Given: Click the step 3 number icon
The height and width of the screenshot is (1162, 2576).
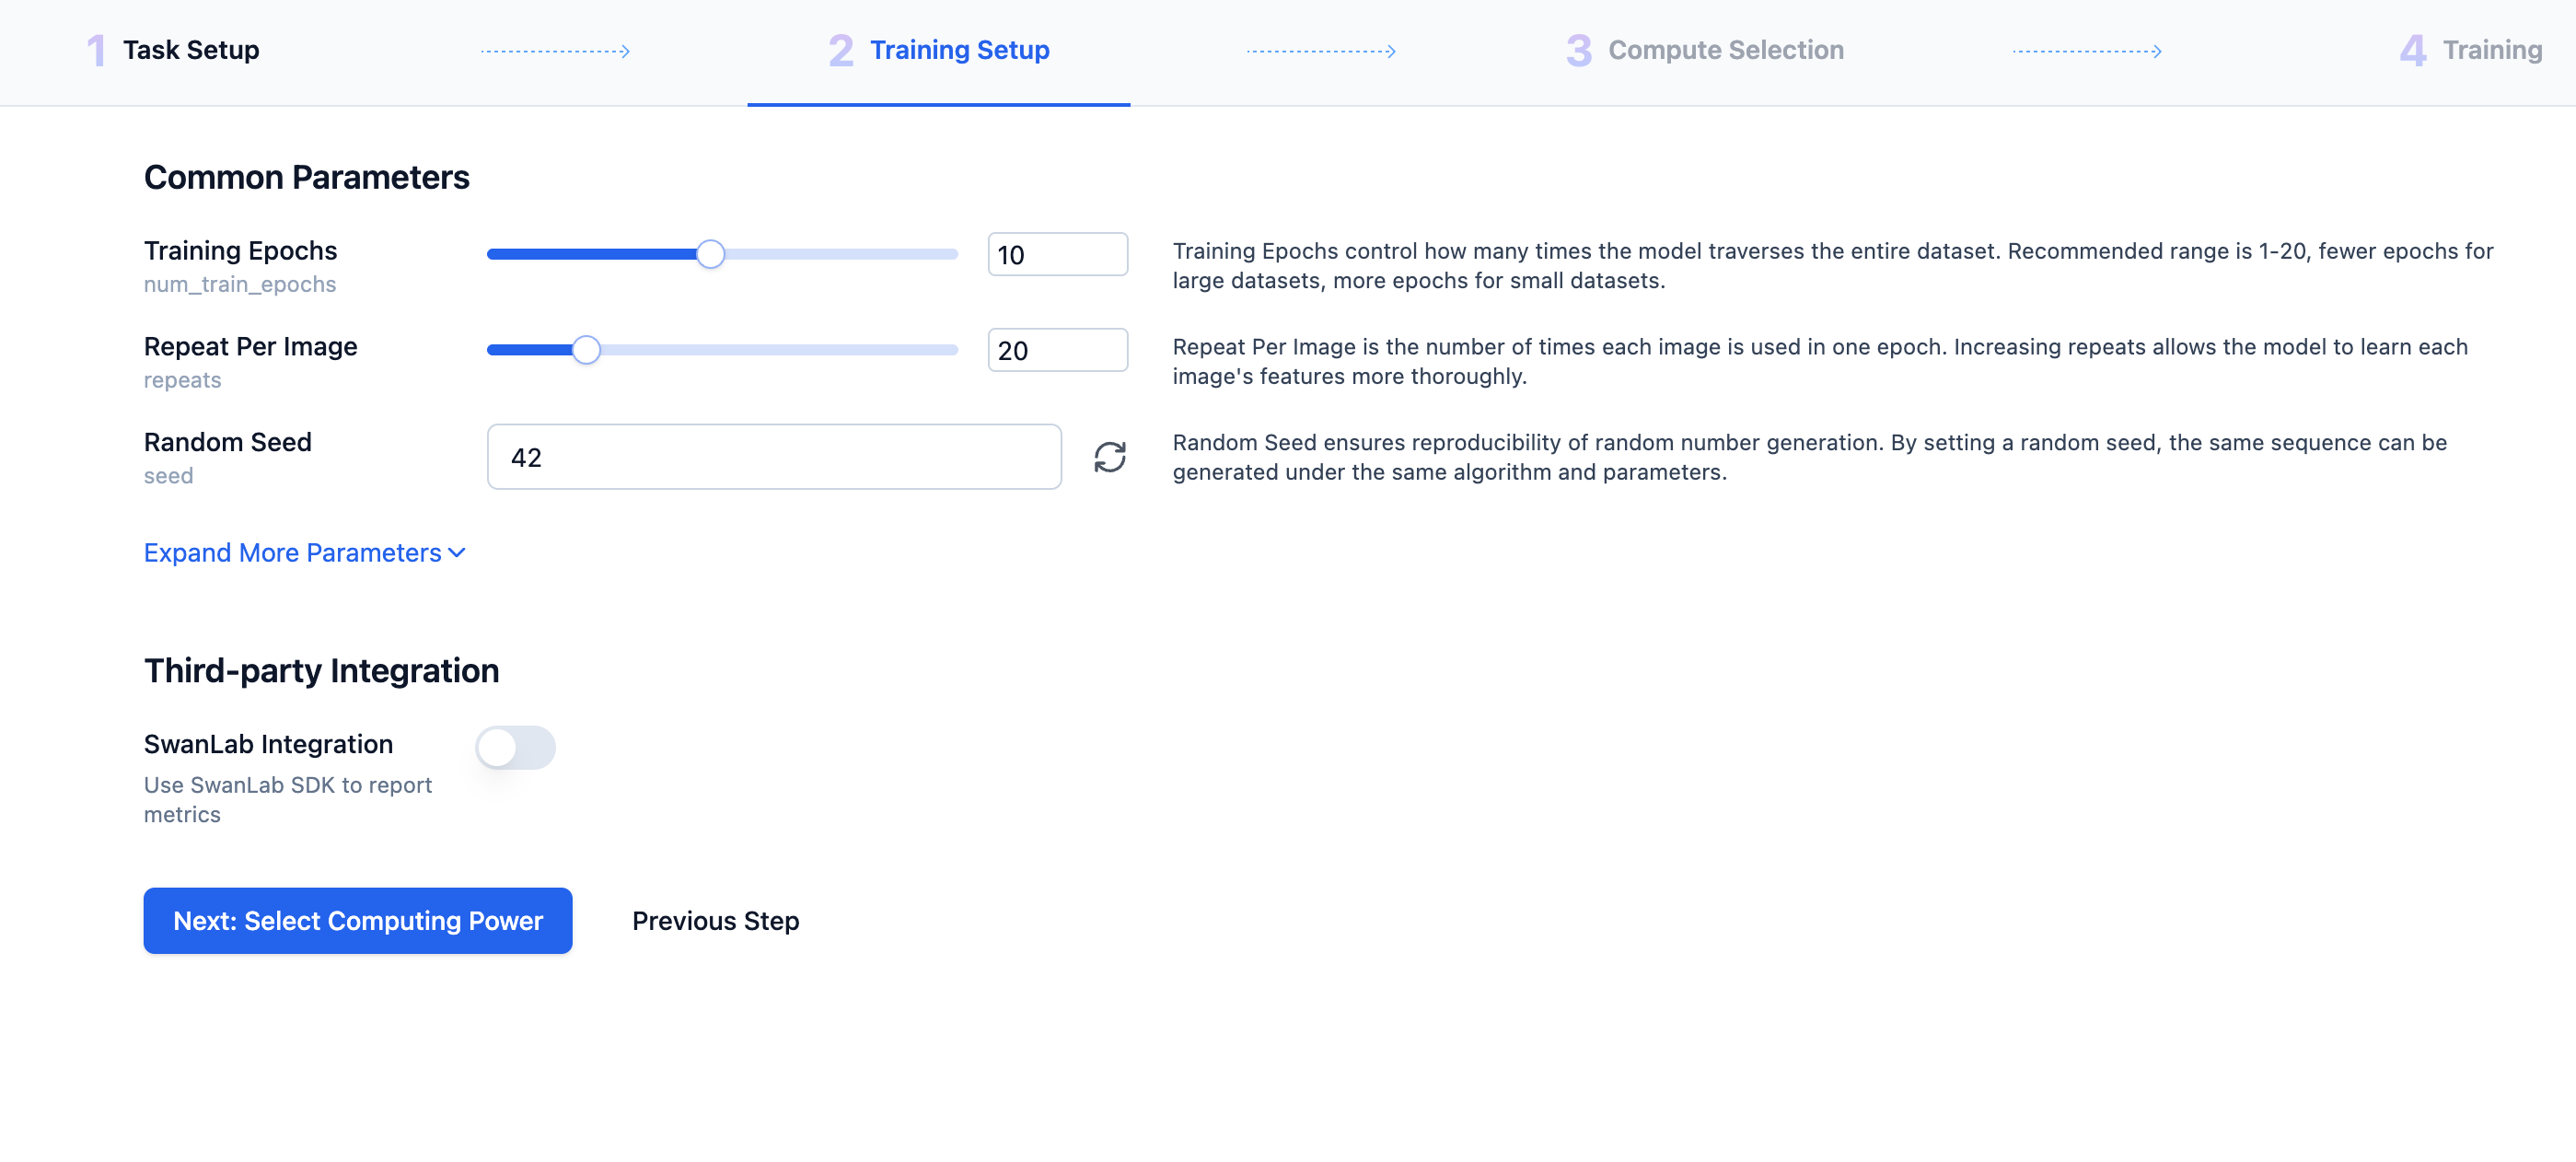Looking at the screenshot, I should [1578, 50].
